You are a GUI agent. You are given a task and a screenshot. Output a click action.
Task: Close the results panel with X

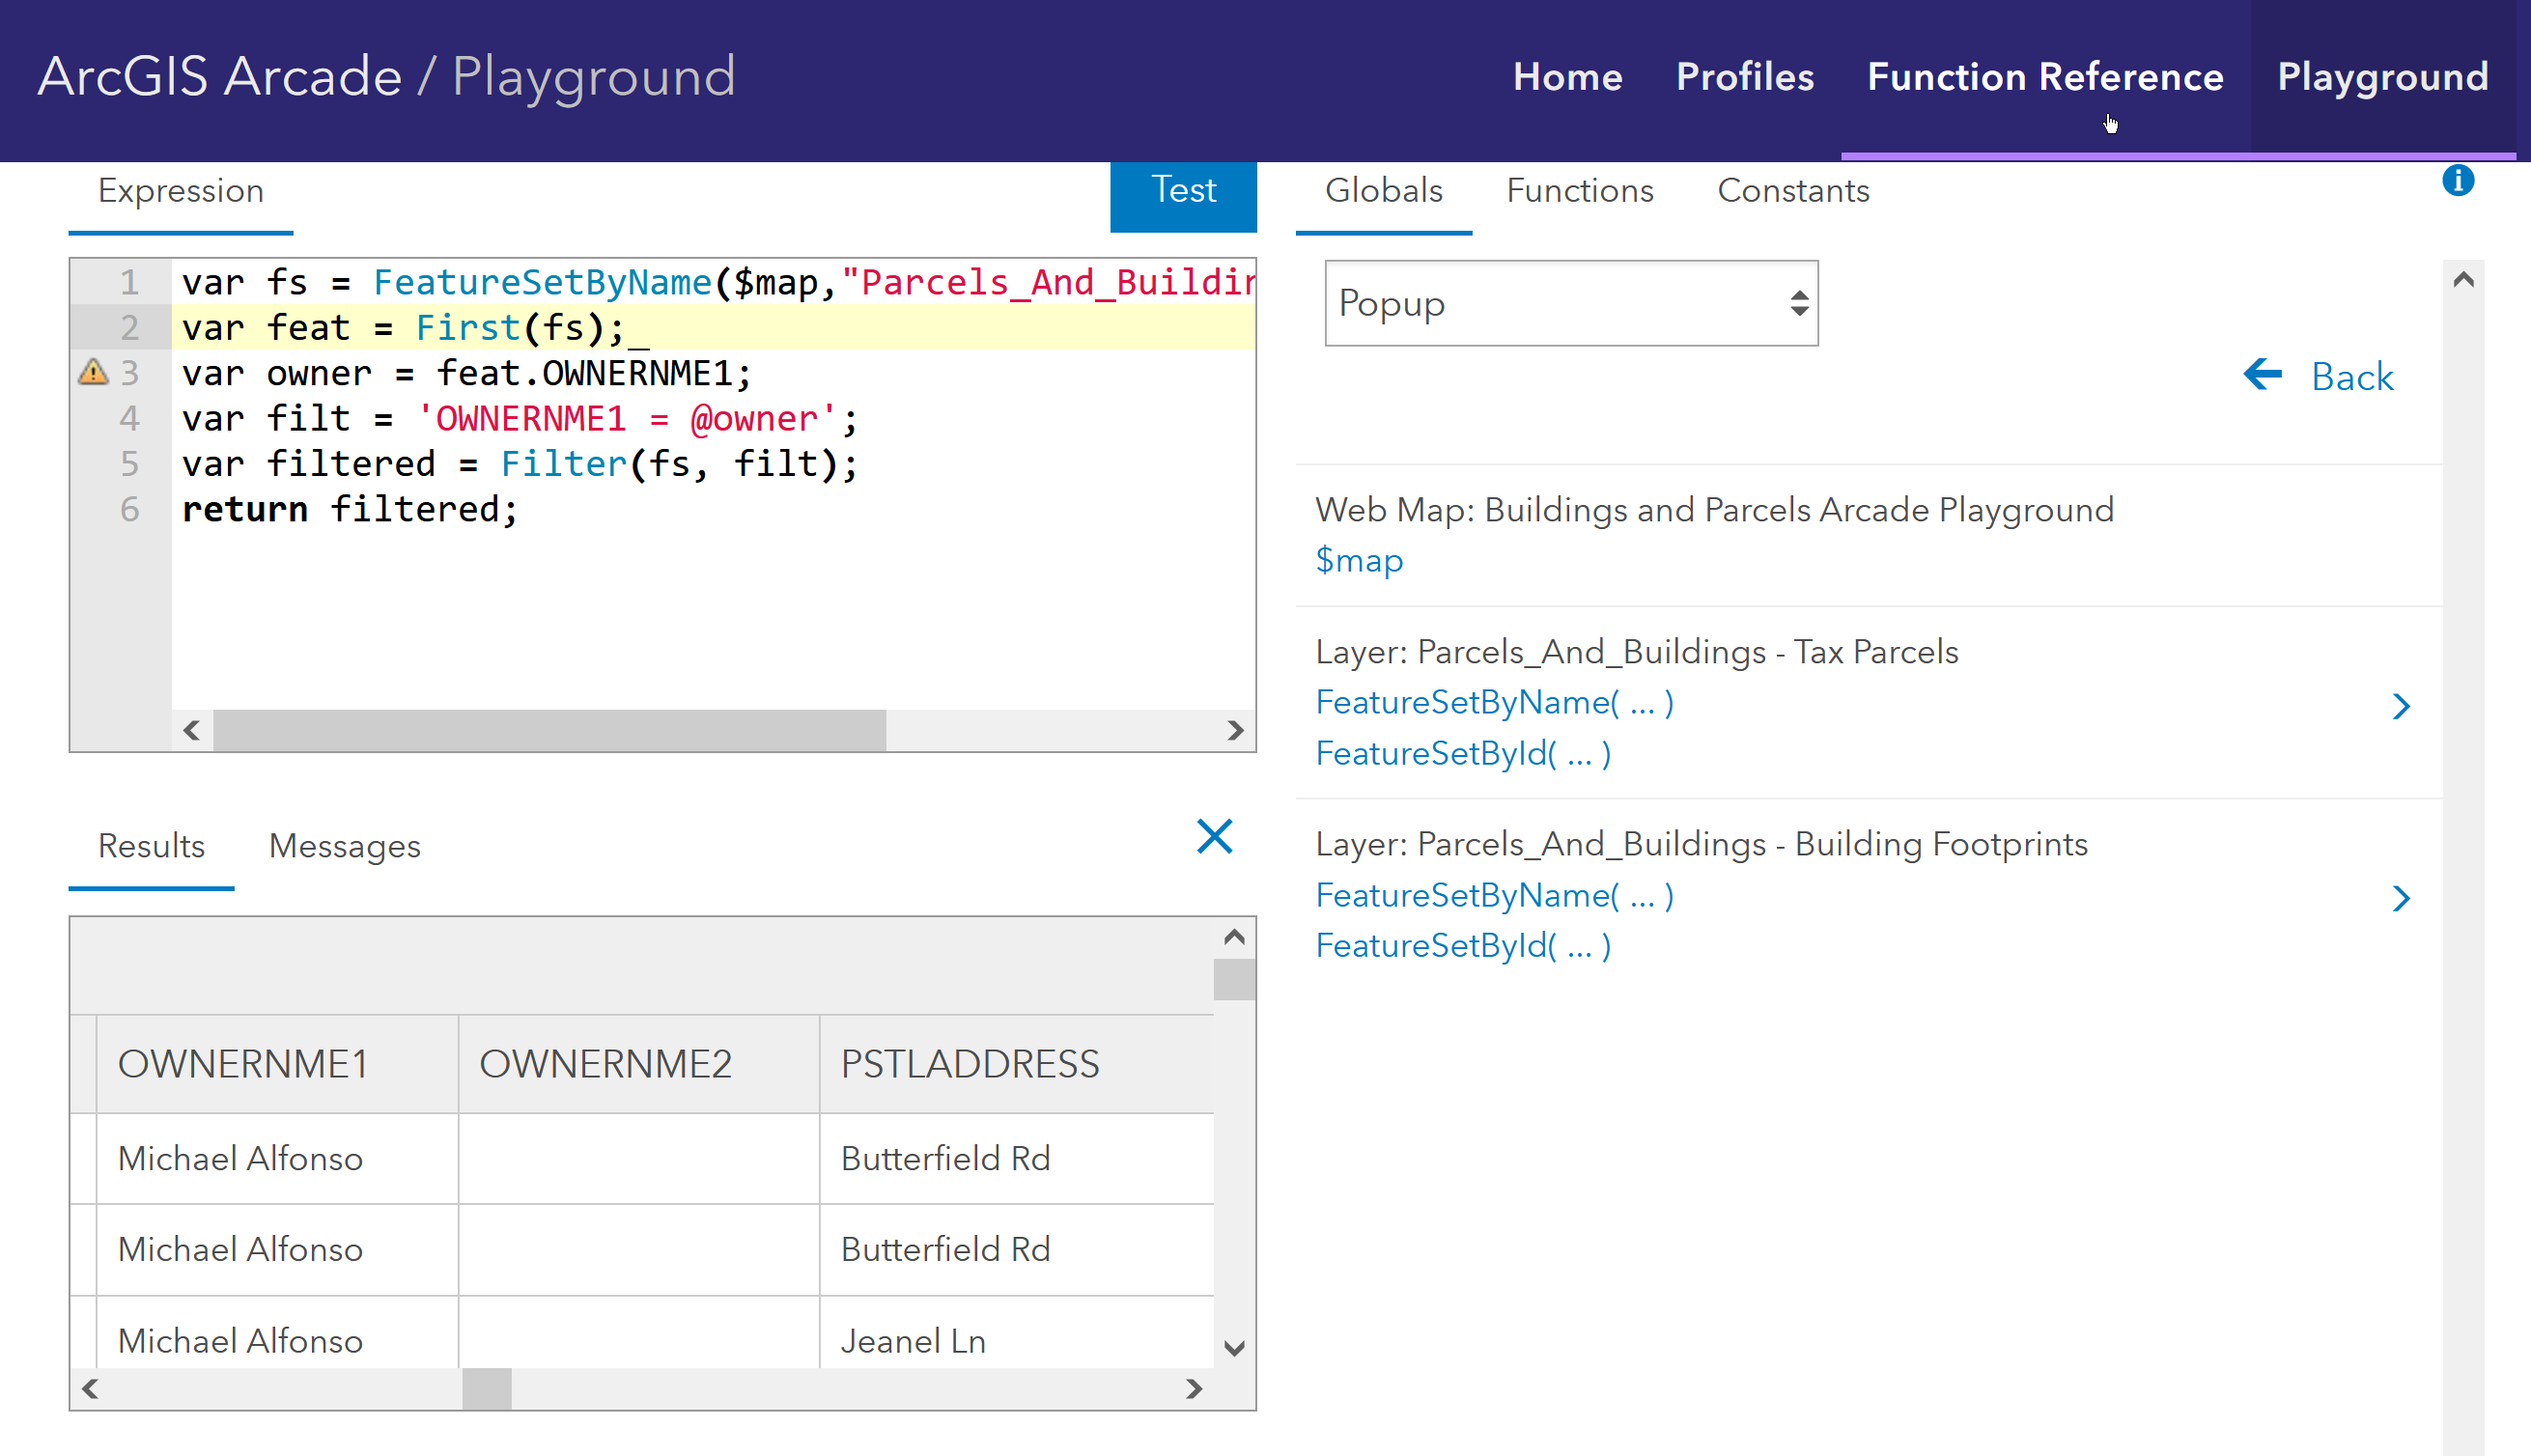1214,836
